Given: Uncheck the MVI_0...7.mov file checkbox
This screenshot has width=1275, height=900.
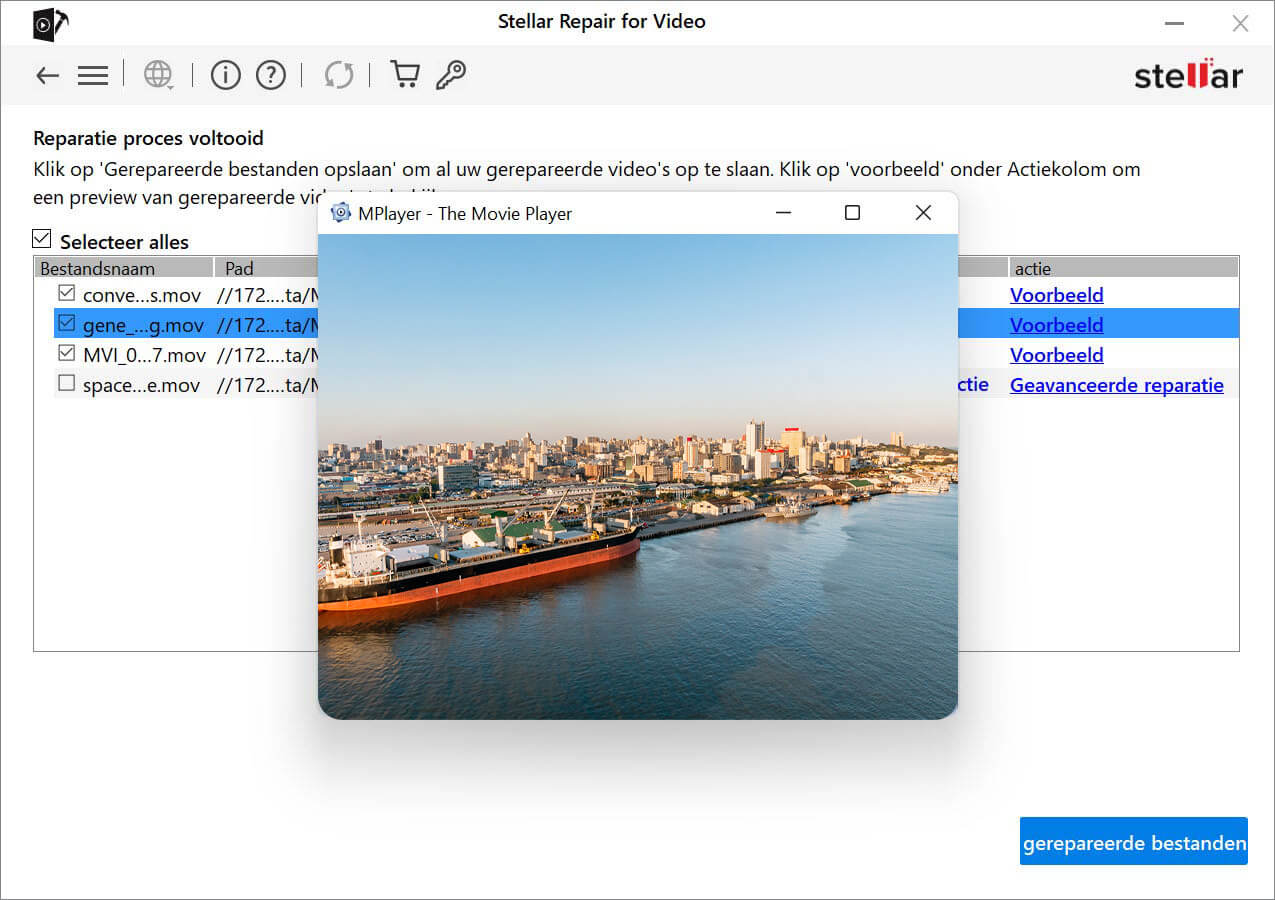Looking at the screenshot, I should 66,353.
